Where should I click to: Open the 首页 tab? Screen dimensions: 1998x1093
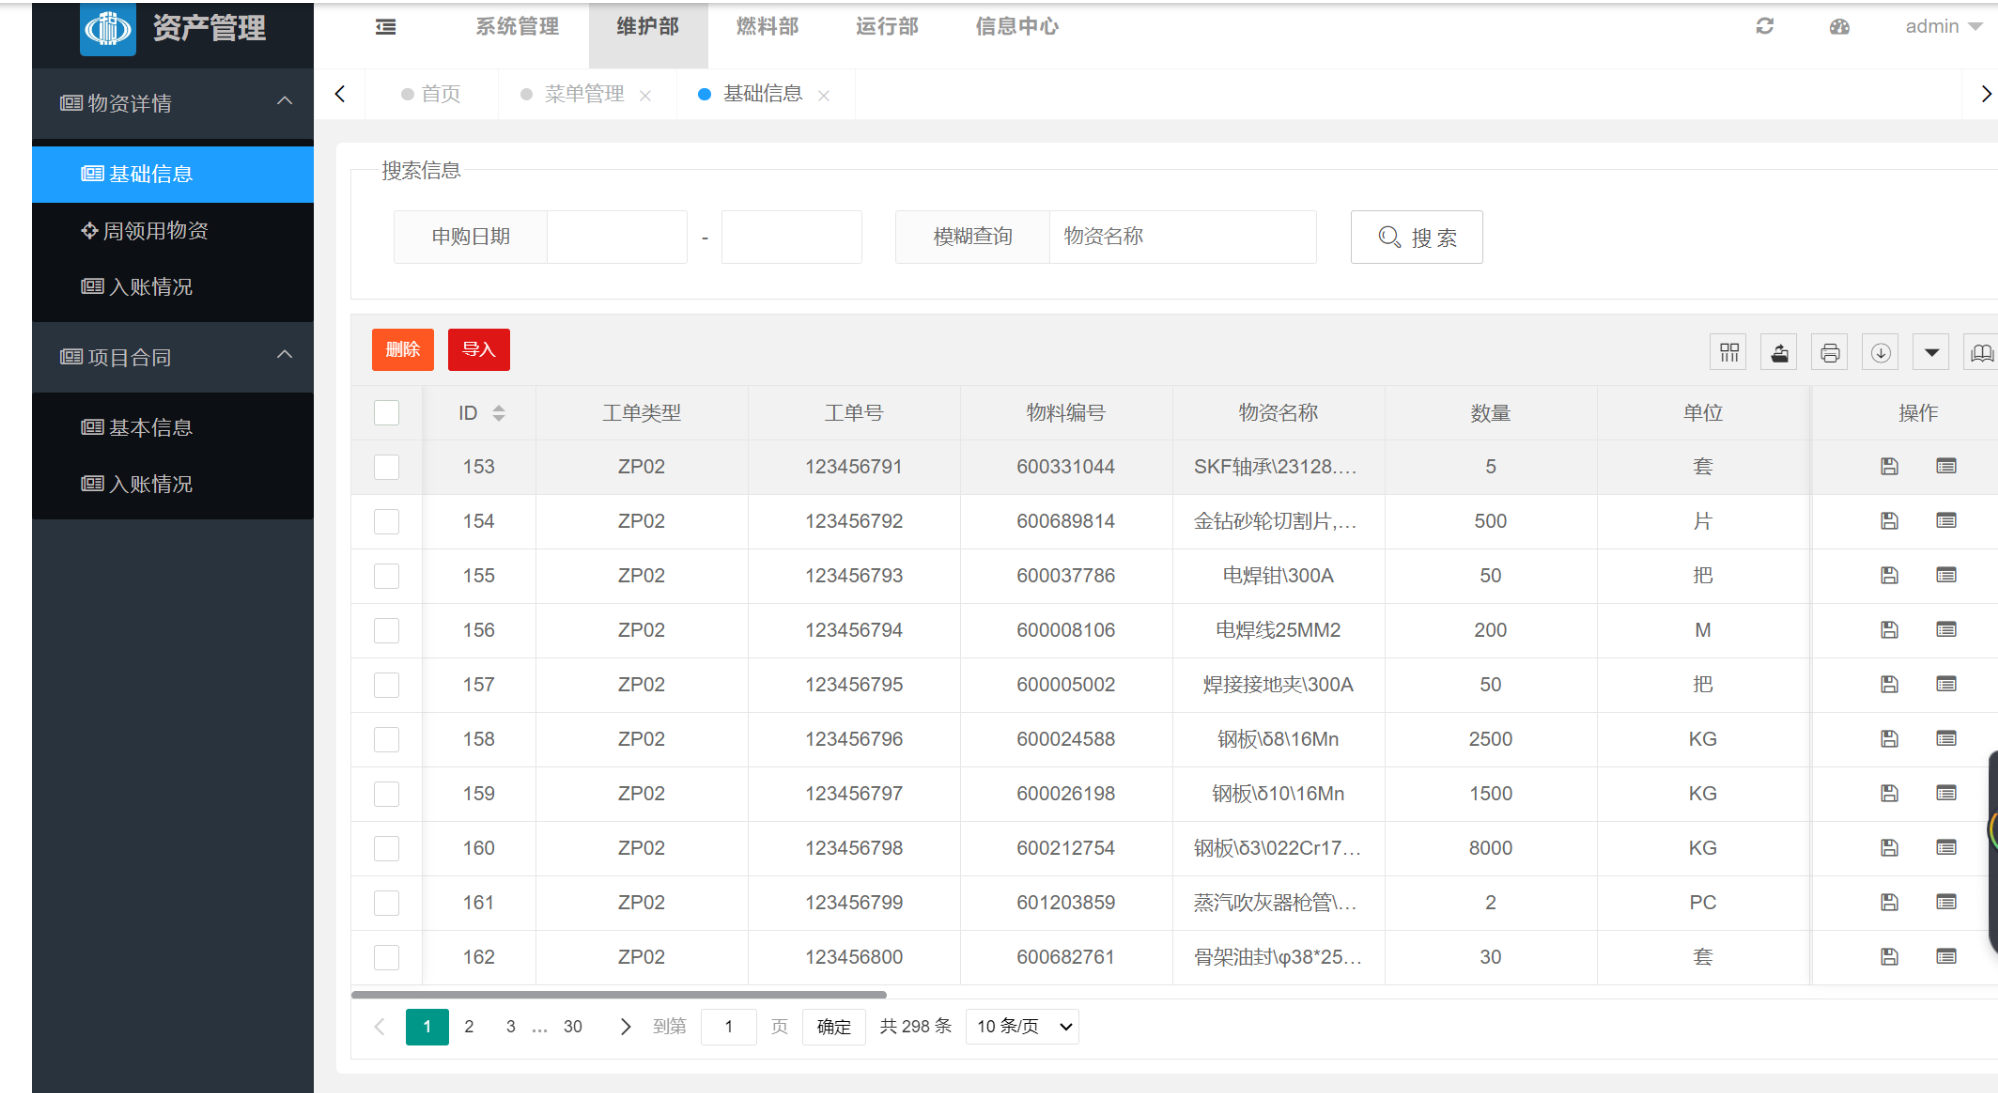431,94
